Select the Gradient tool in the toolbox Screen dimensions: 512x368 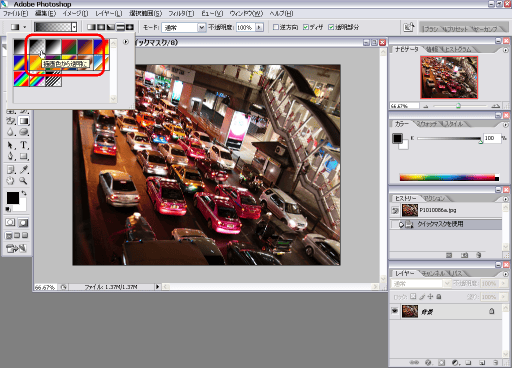[23, 121]
